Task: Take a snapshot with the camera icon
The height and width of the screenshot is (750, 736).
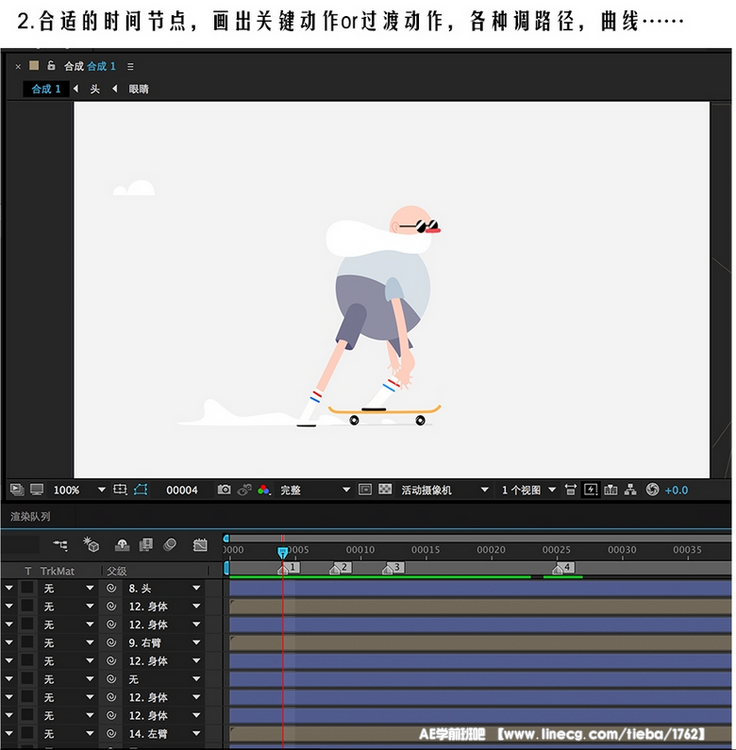Action: click(x=224, y=489)
